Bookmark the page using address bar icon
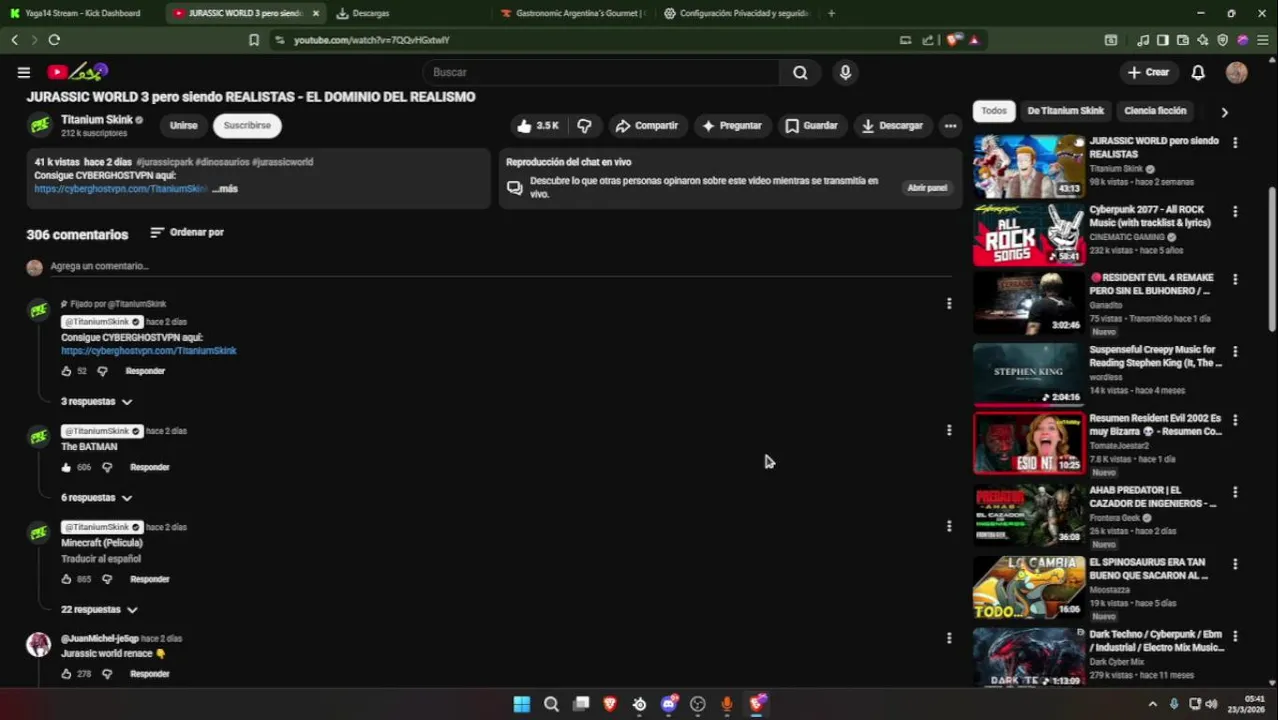This screenshot has height=720, width=1278. point(254,40)
